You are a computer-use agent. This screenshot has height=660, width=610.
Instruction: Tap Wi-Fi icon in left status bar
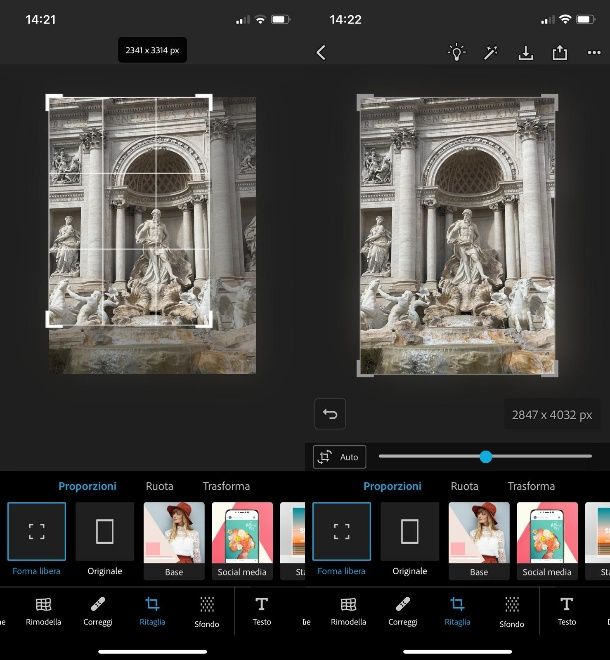(x=260, y=19)
